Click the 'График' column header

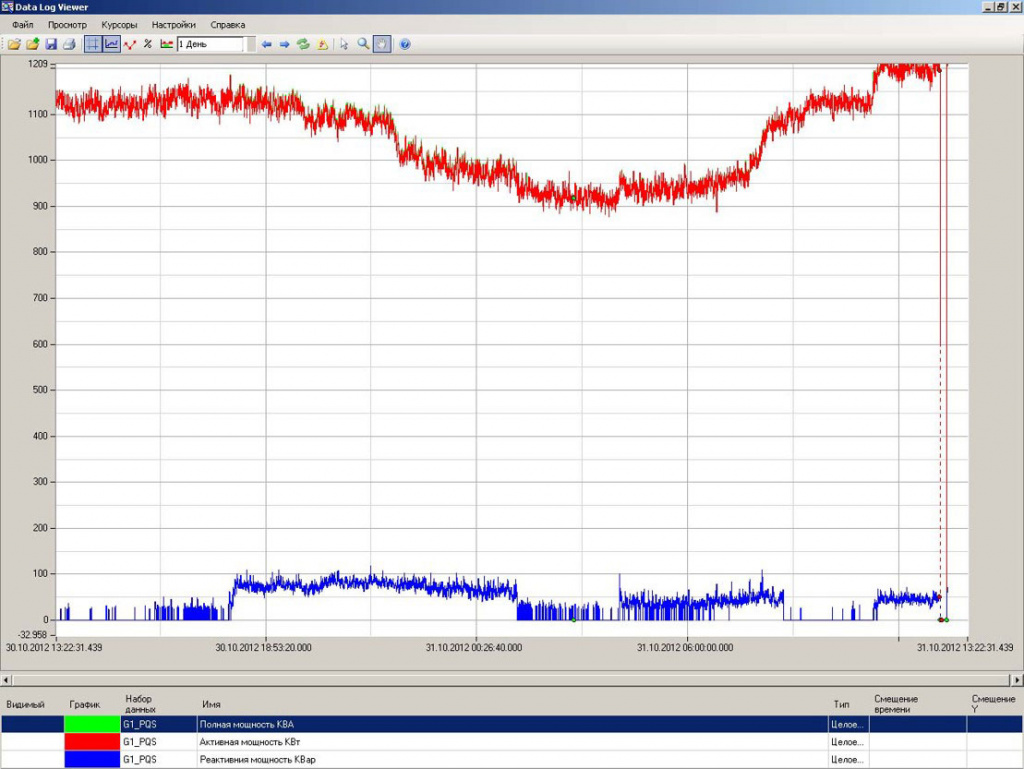85,704
